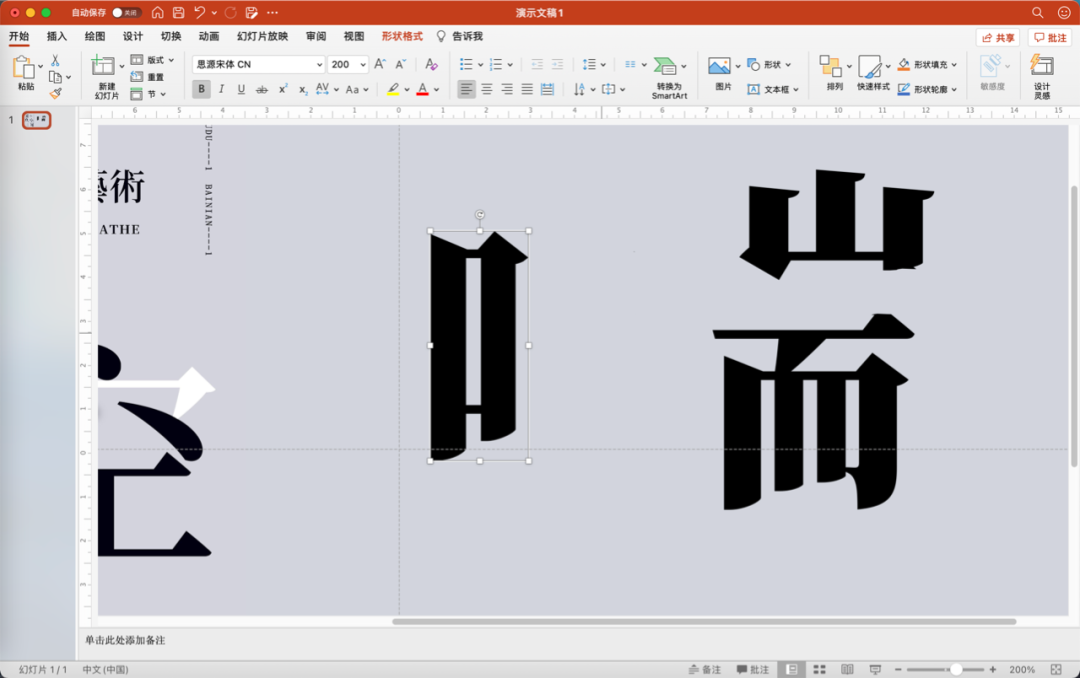This screenshot has height=678, width=1080.
Task: Expand the Layout dropdown
Action: coord(153,60)
